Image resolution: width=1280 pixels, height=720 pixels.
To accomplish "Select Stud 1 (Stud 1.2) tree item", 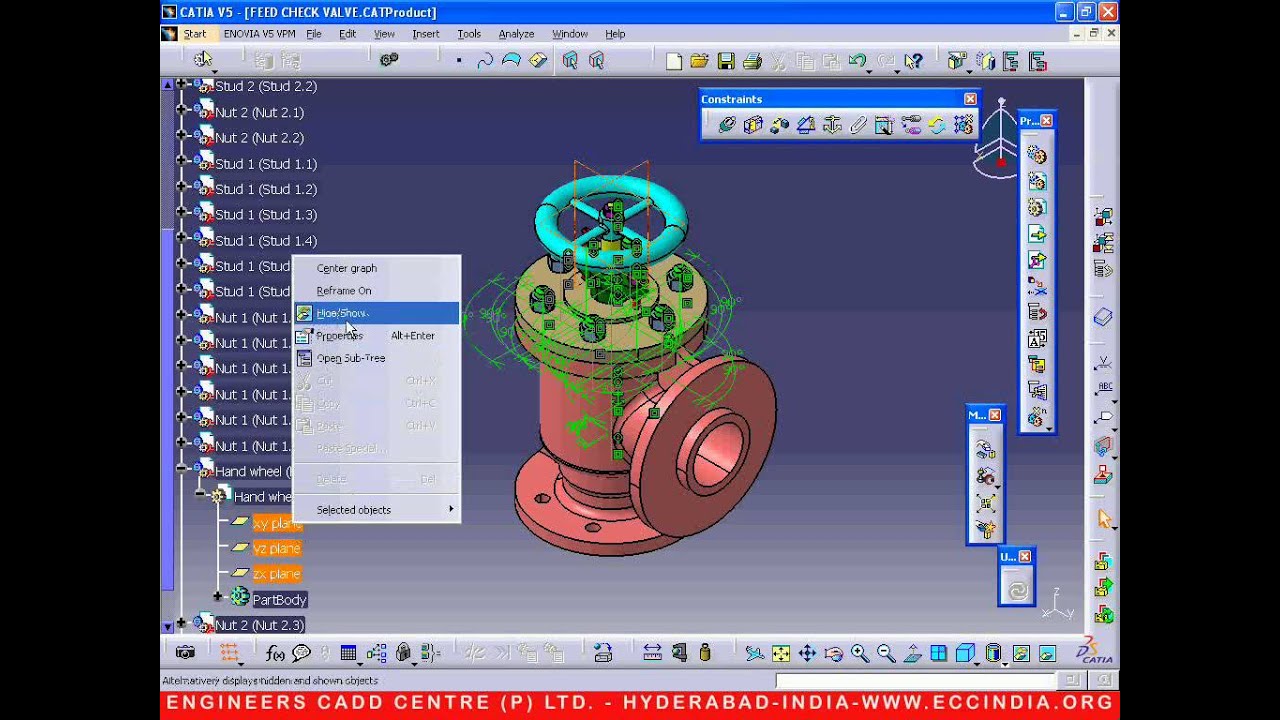I will tap(266, 189).
